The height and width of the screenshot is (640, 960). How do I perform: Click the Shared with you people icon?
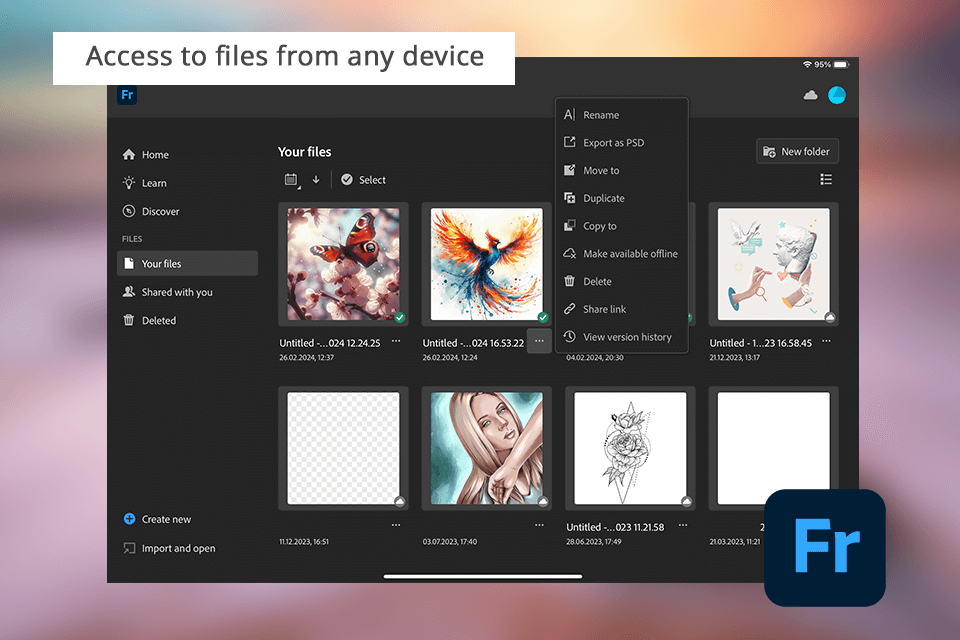pyautogui.click(x=129, y=292)
